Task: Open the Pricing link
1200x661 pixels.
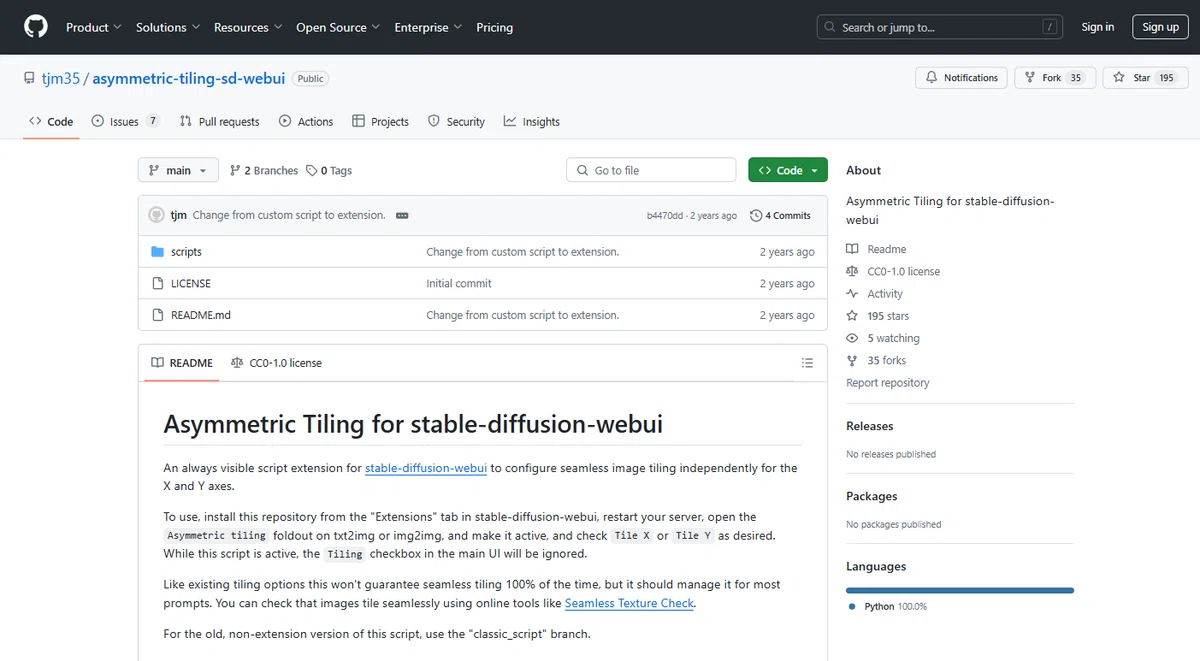Action: click(495, 27)
